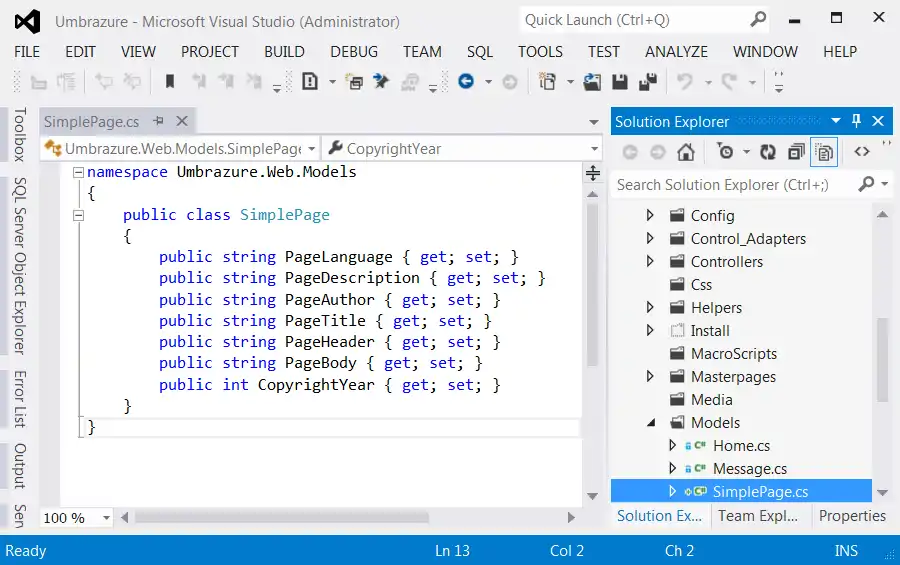Switch to the Team Explorer tab

[758, 516]
